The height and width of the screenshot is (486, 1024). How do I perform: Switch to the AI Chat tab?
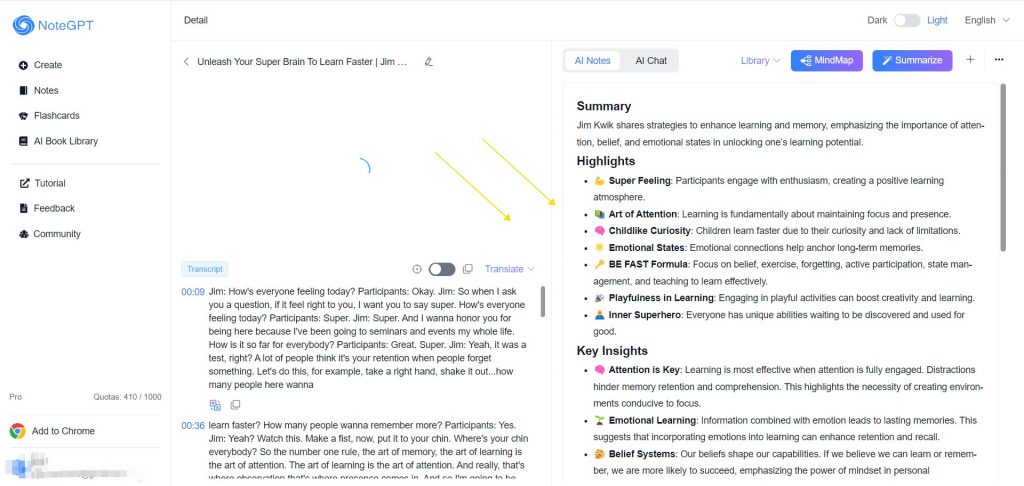(651, 61)
